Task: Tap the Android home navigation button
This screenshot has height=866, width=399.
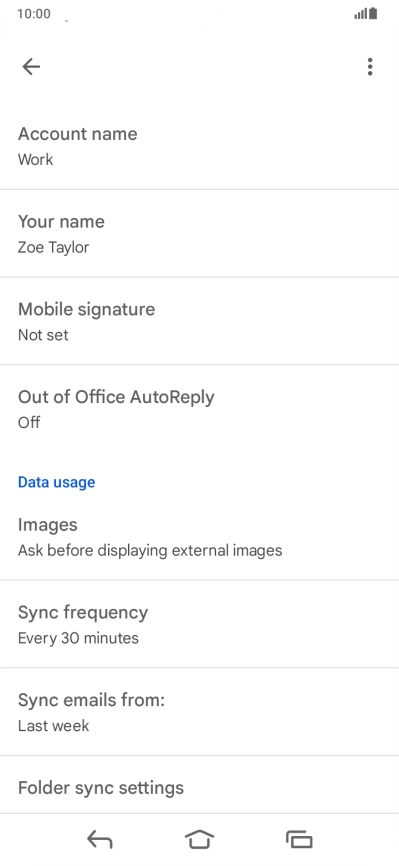Action: tap(199, 839)
